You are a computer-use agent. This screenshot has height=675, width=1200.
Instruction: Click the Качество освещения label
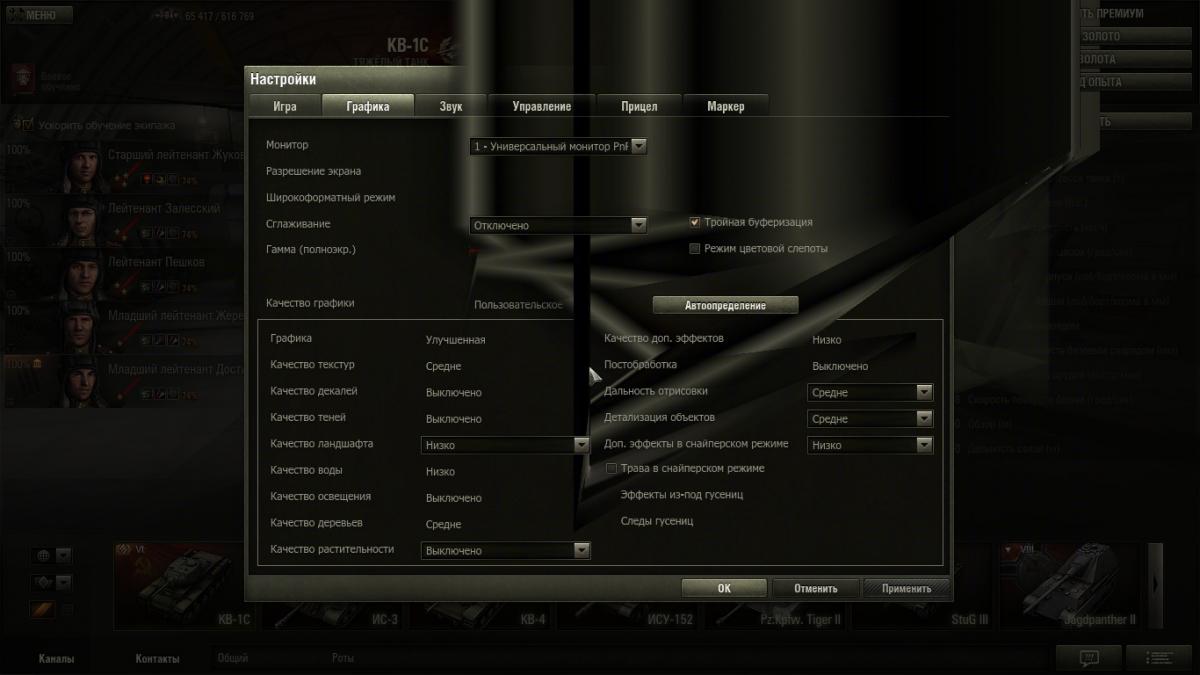(320, 496)
